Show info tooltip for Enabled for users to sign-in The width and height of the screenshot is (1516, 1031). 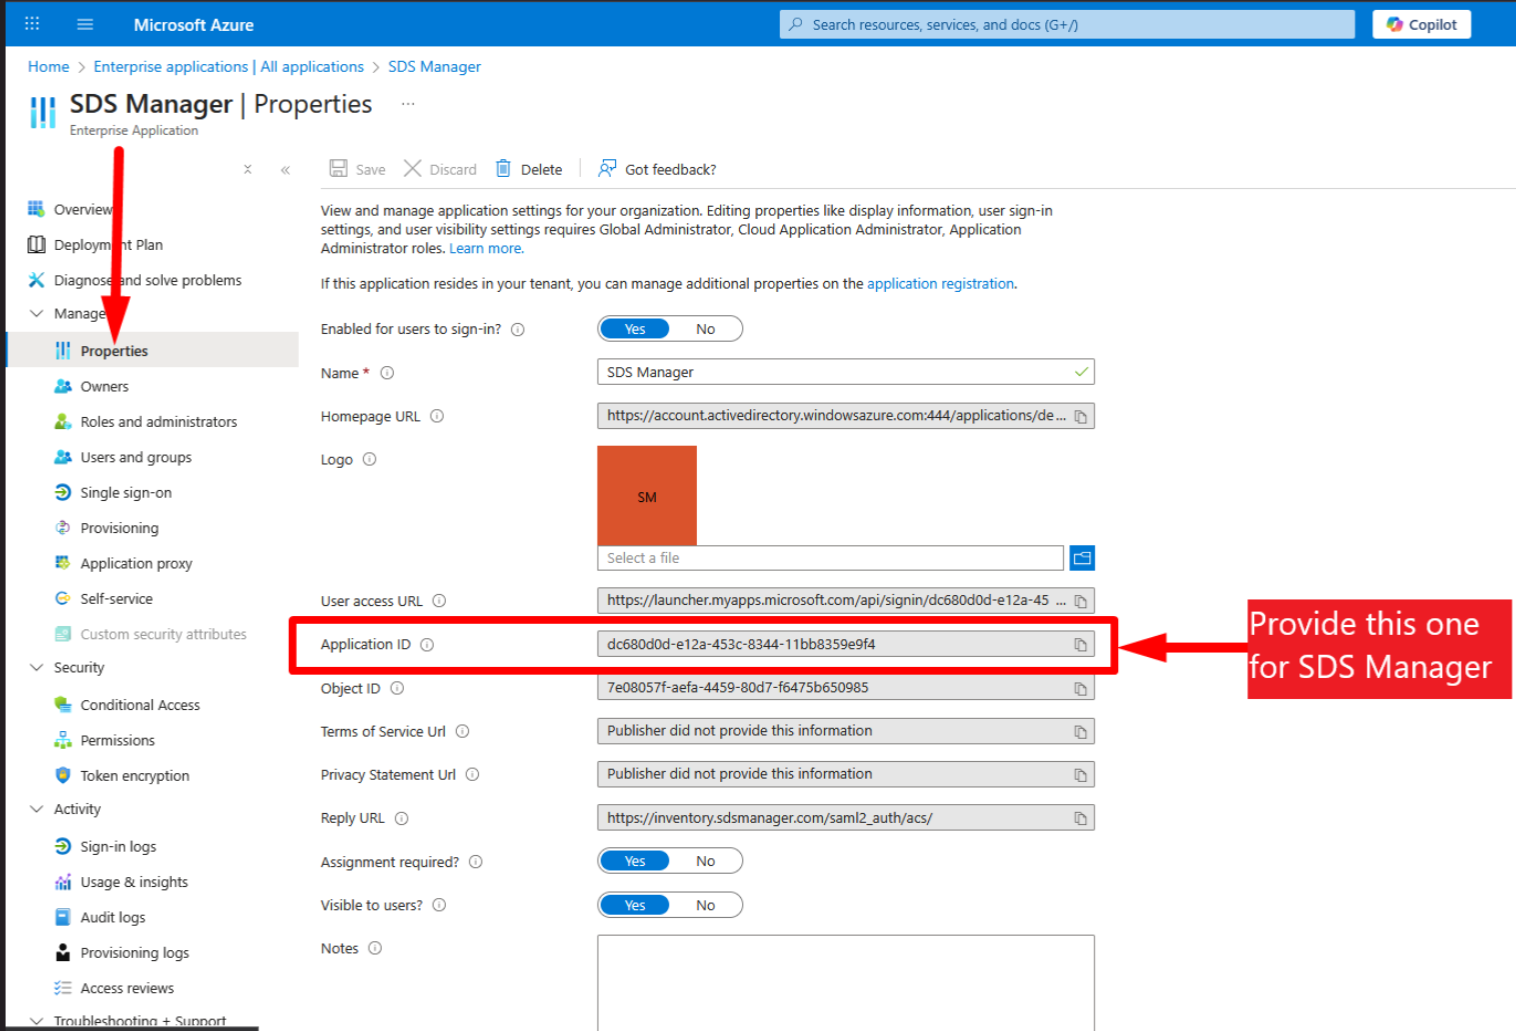click(x=518, y=329)
